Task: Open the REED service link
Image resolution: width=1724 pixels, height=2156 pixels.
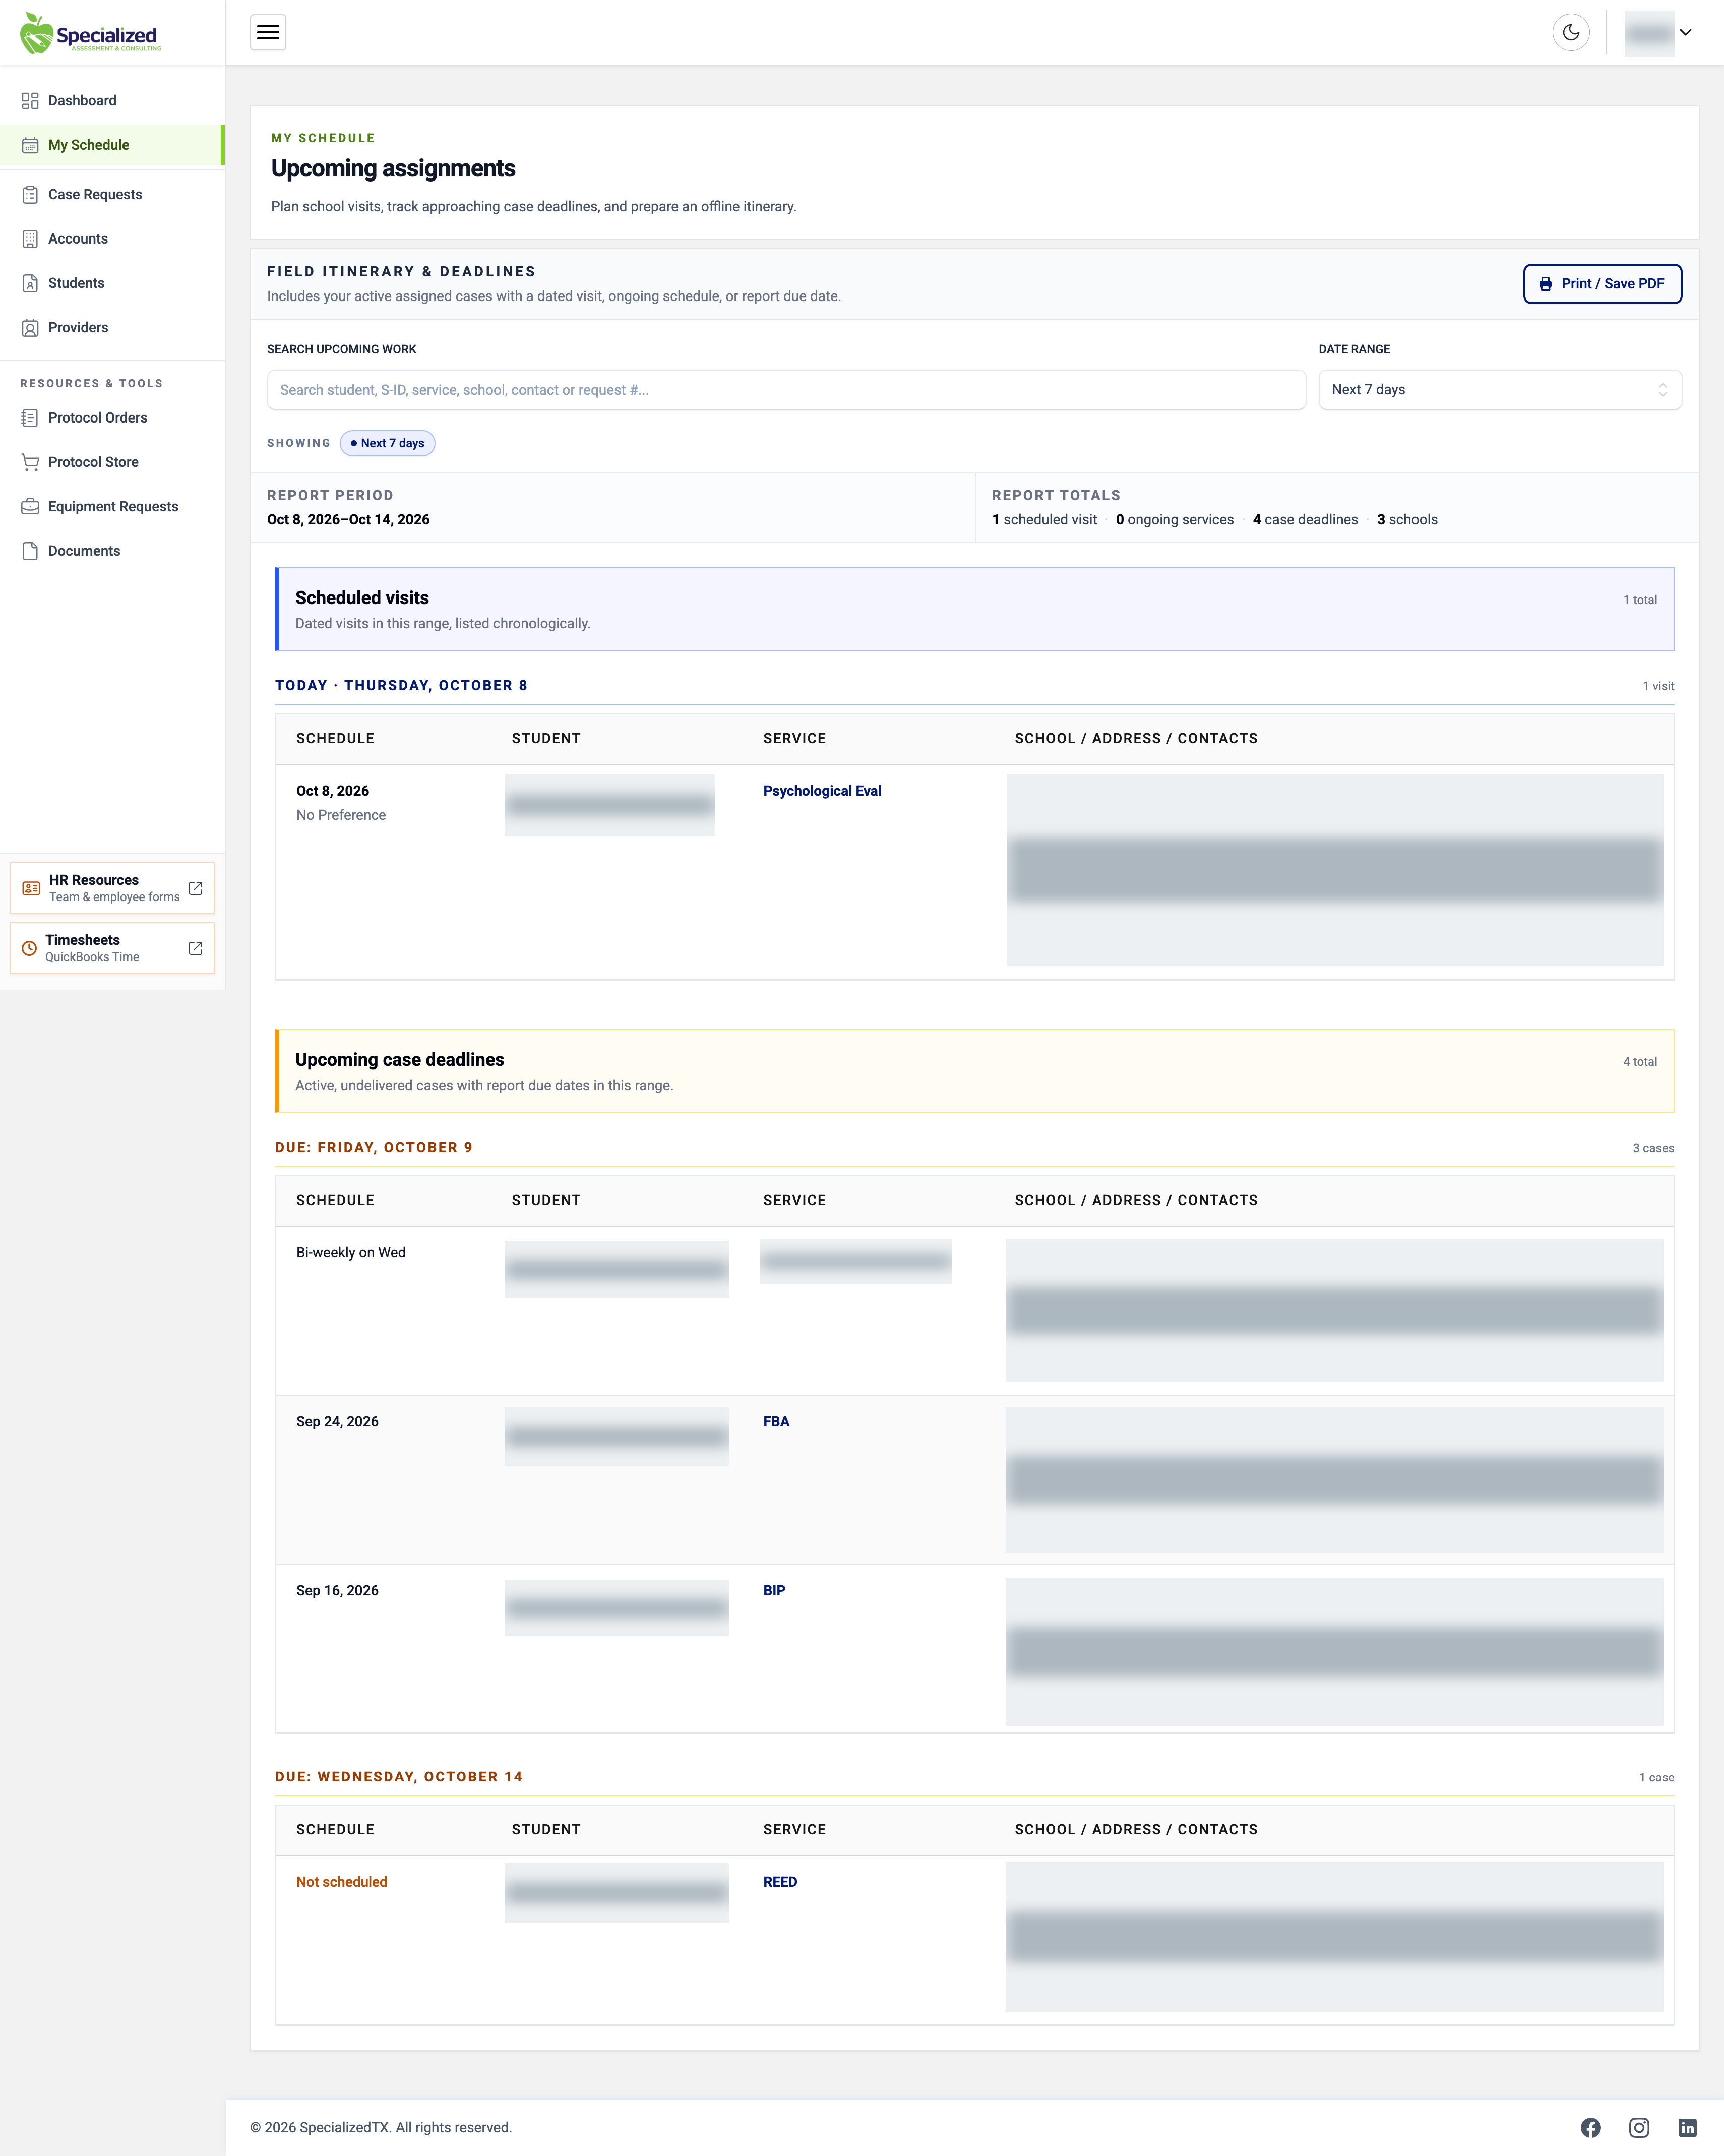Action: tap(780, 1882)
